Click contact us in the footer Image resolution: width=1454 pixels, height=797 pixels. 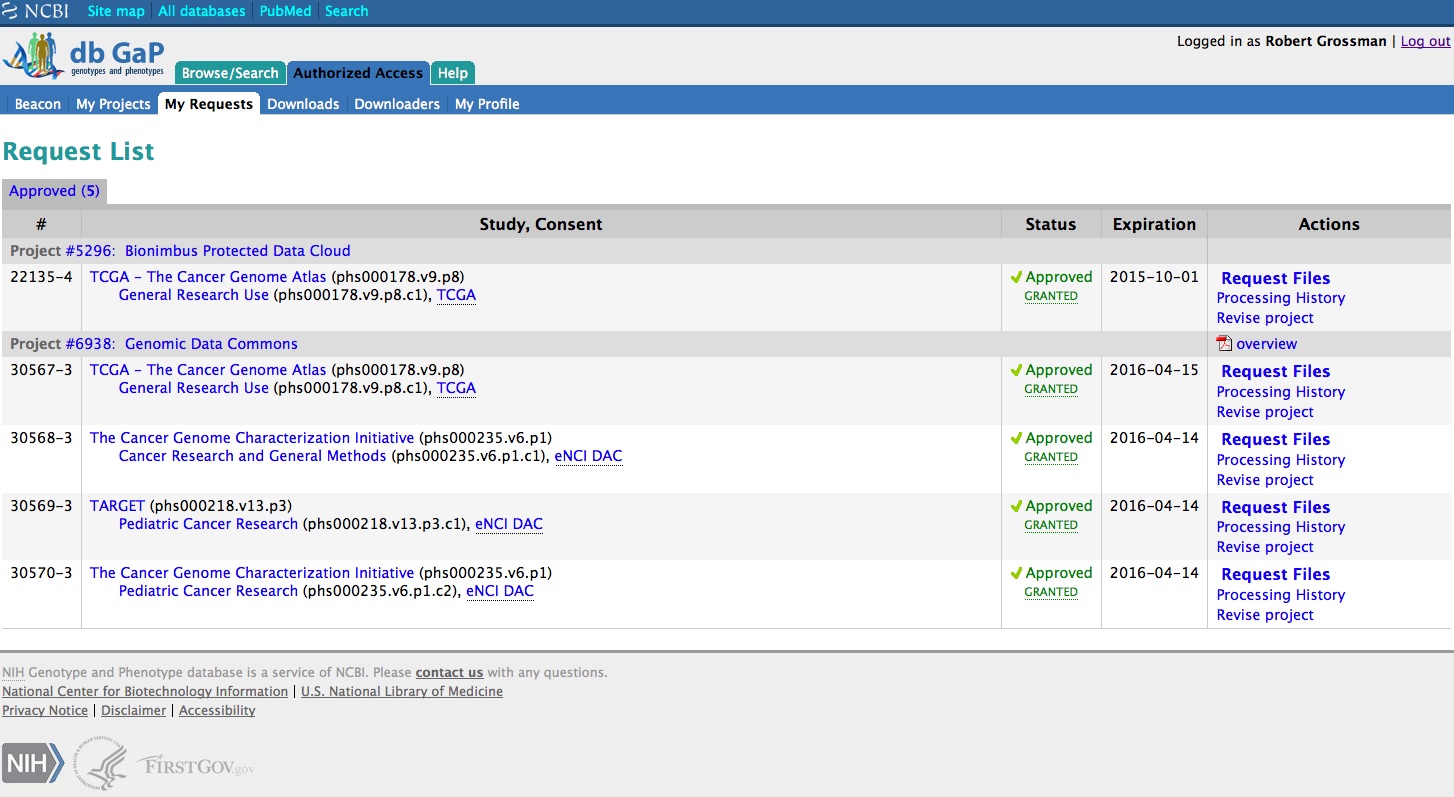tap(449, 672)
